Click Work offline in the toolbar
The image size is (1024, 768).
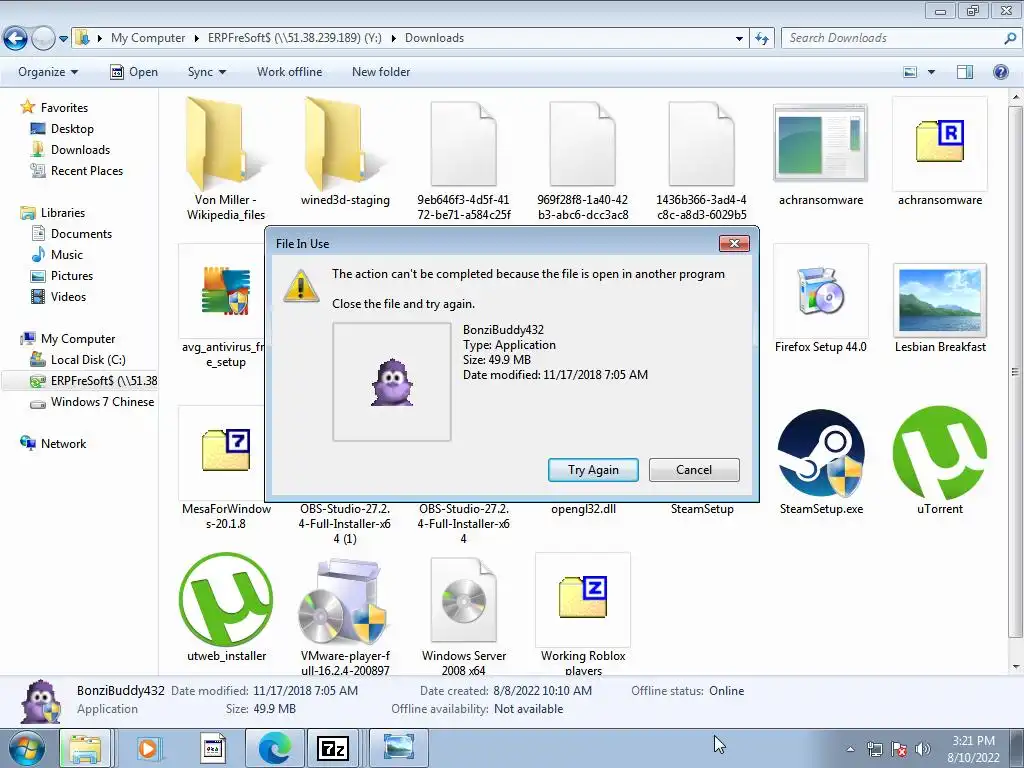289,72
